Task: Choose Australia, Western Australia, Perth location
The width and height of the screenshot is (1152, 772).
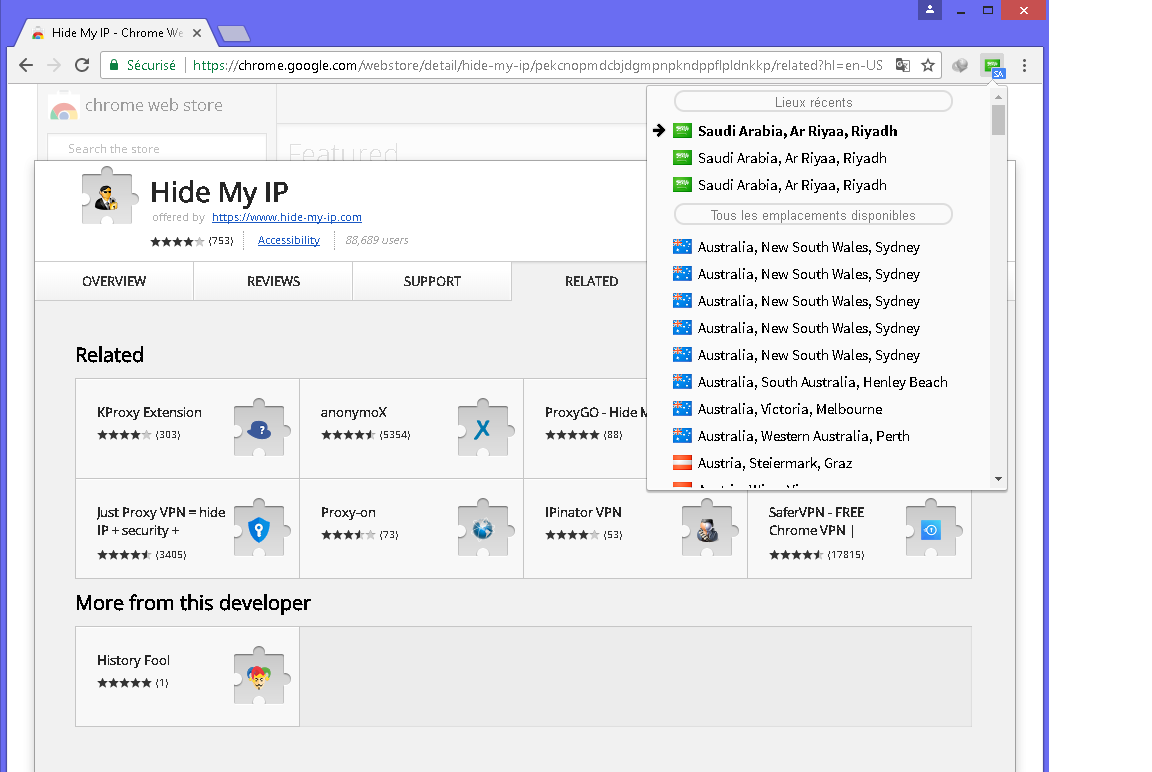Action: [x=803, y=436]
